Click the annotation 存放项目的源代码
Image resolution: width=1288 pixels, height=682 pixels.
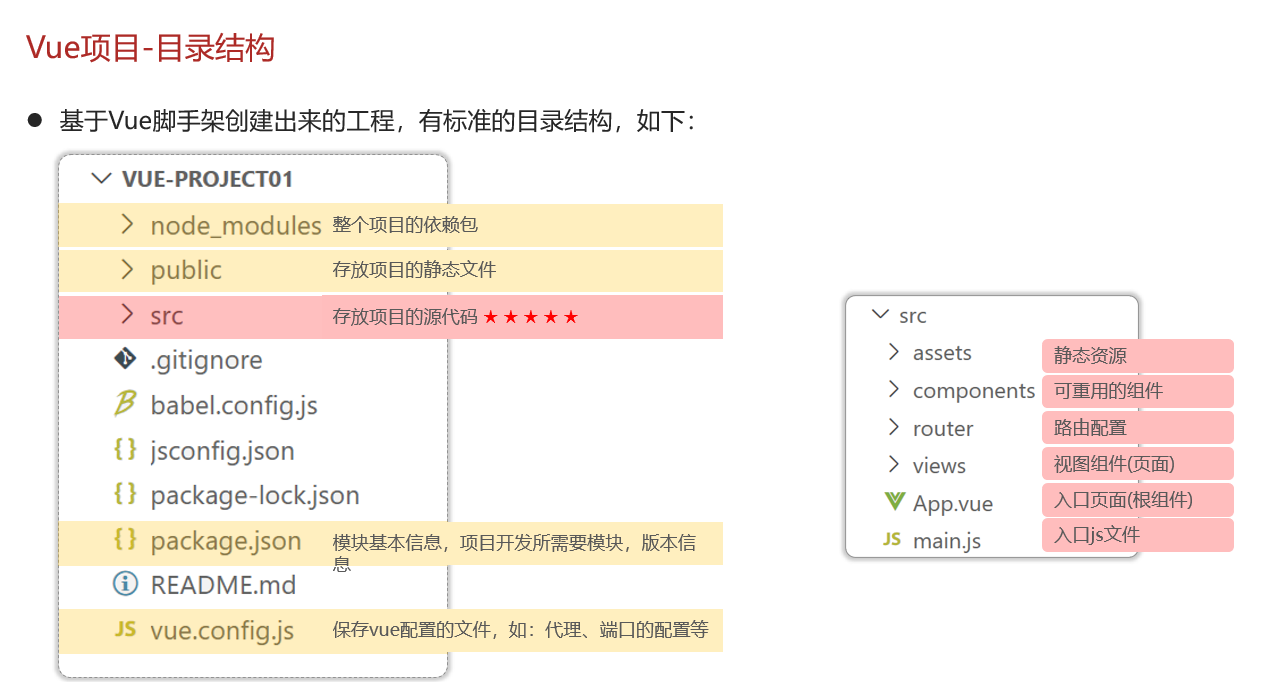(x=405, y=317)
